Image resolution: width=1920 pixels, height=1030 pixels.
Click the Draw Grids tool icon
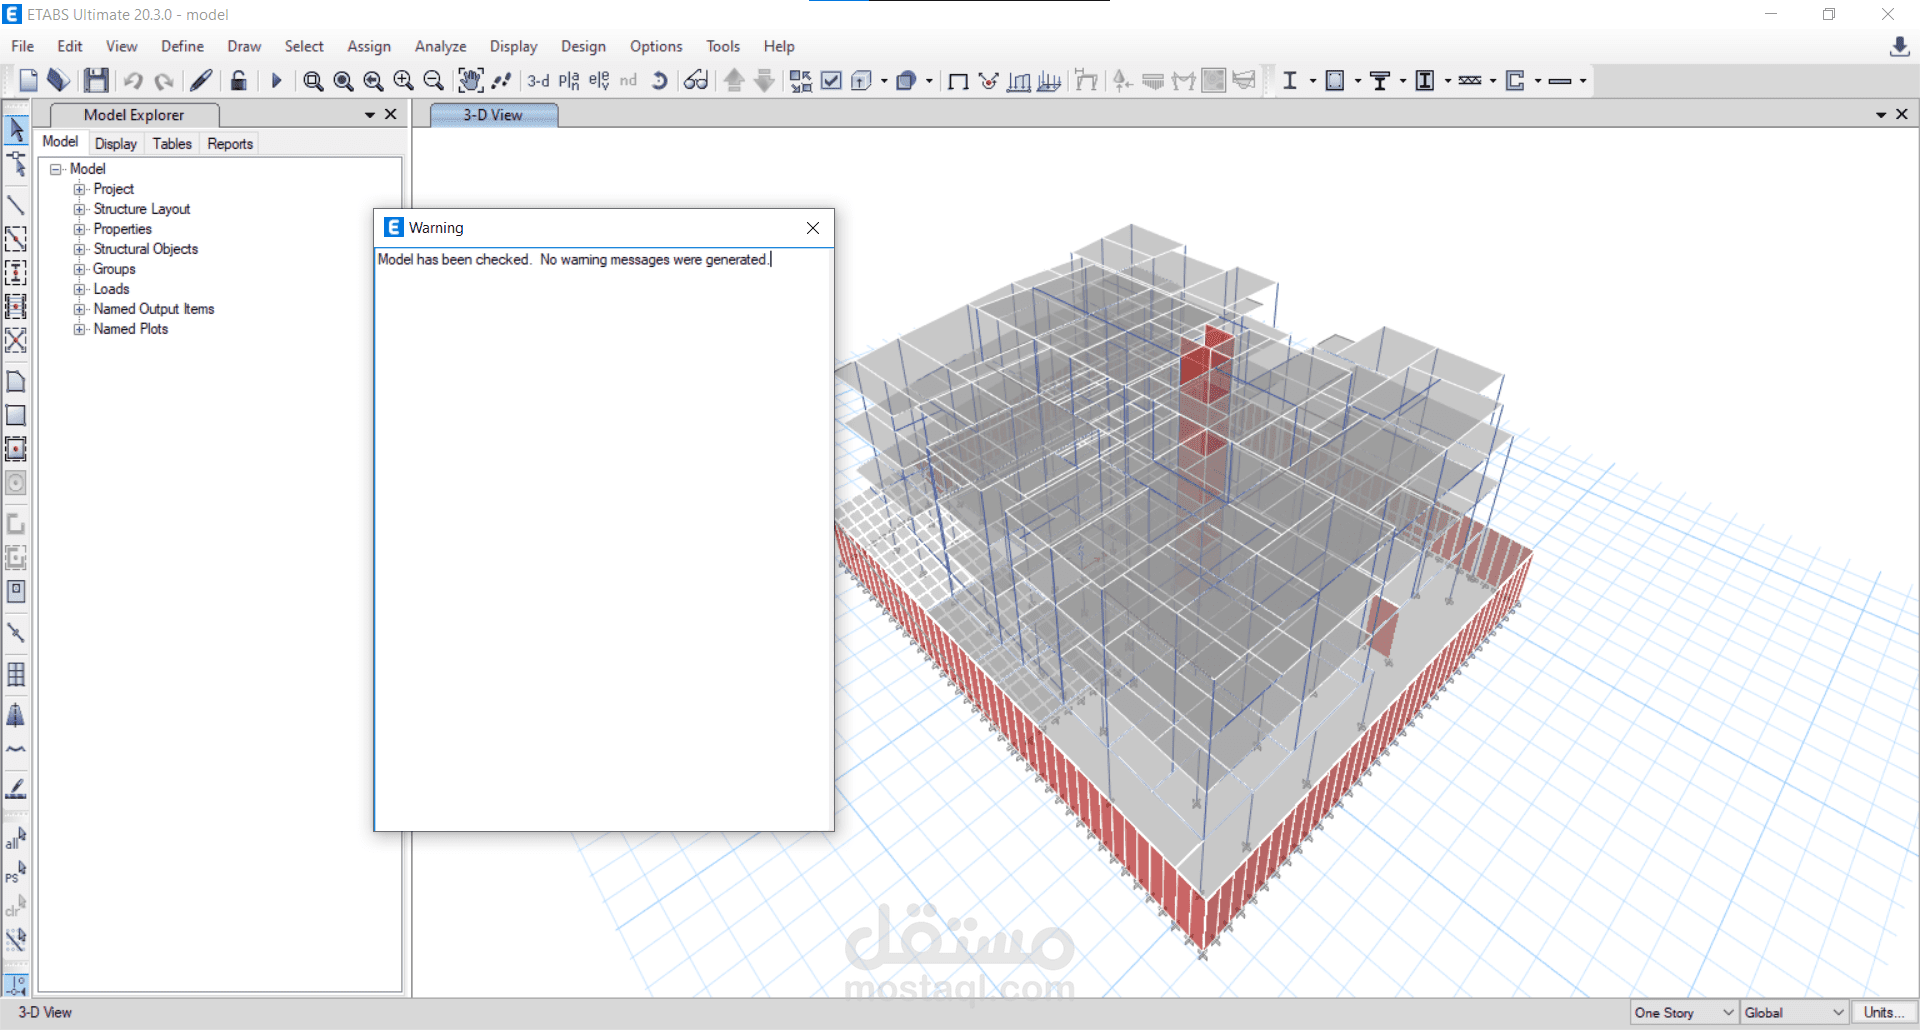[x=16, y=674]
